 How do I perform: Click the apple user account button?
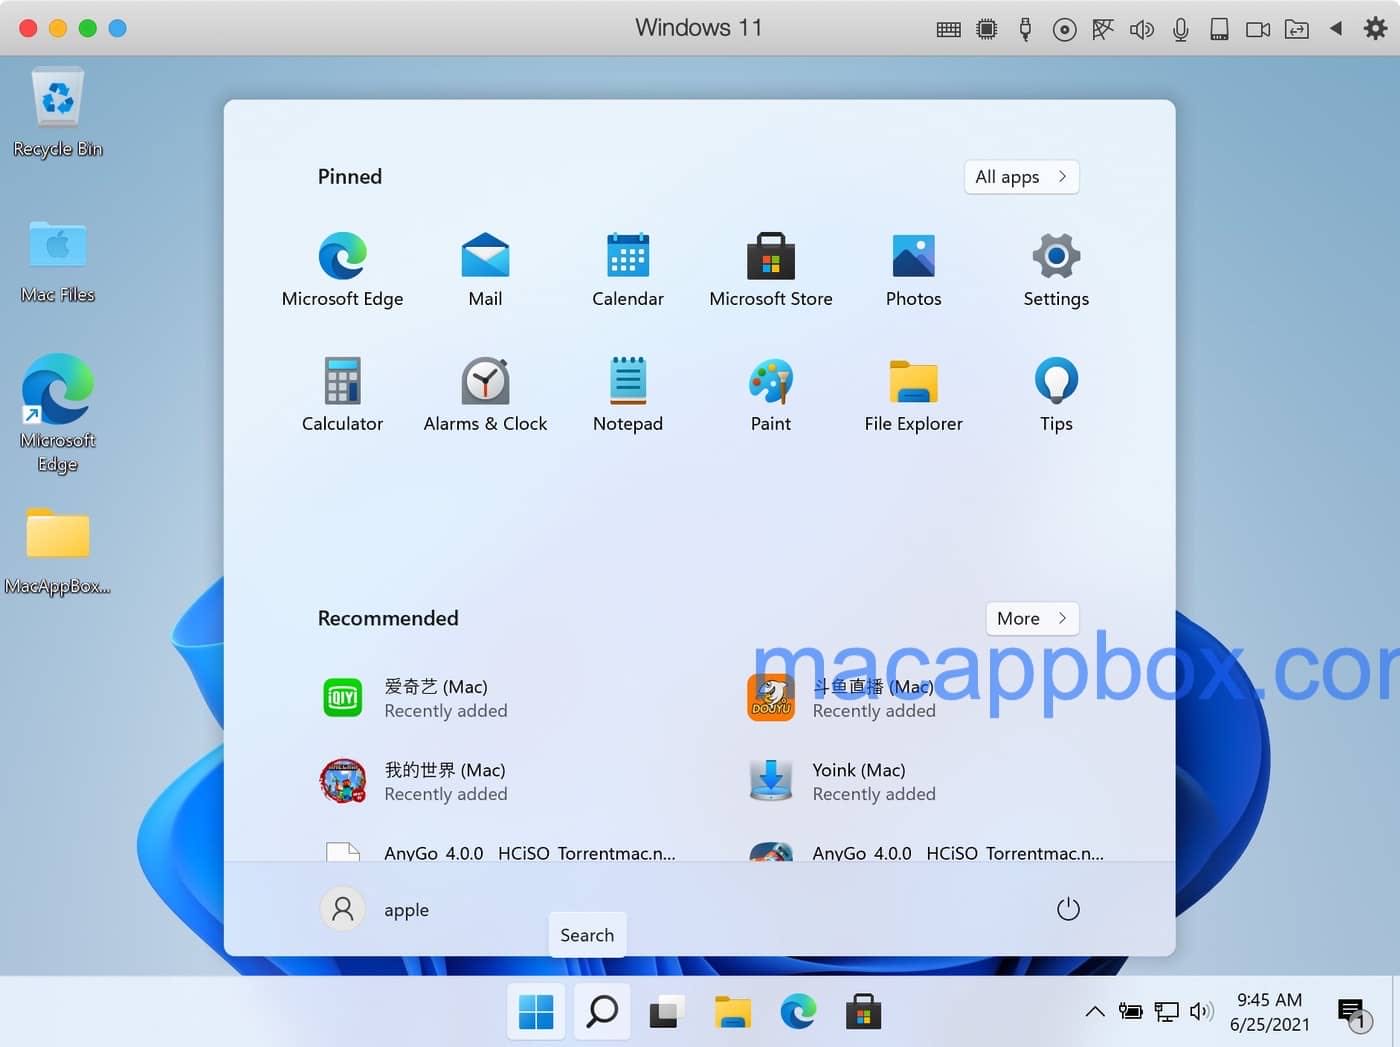tap(376, 909)
